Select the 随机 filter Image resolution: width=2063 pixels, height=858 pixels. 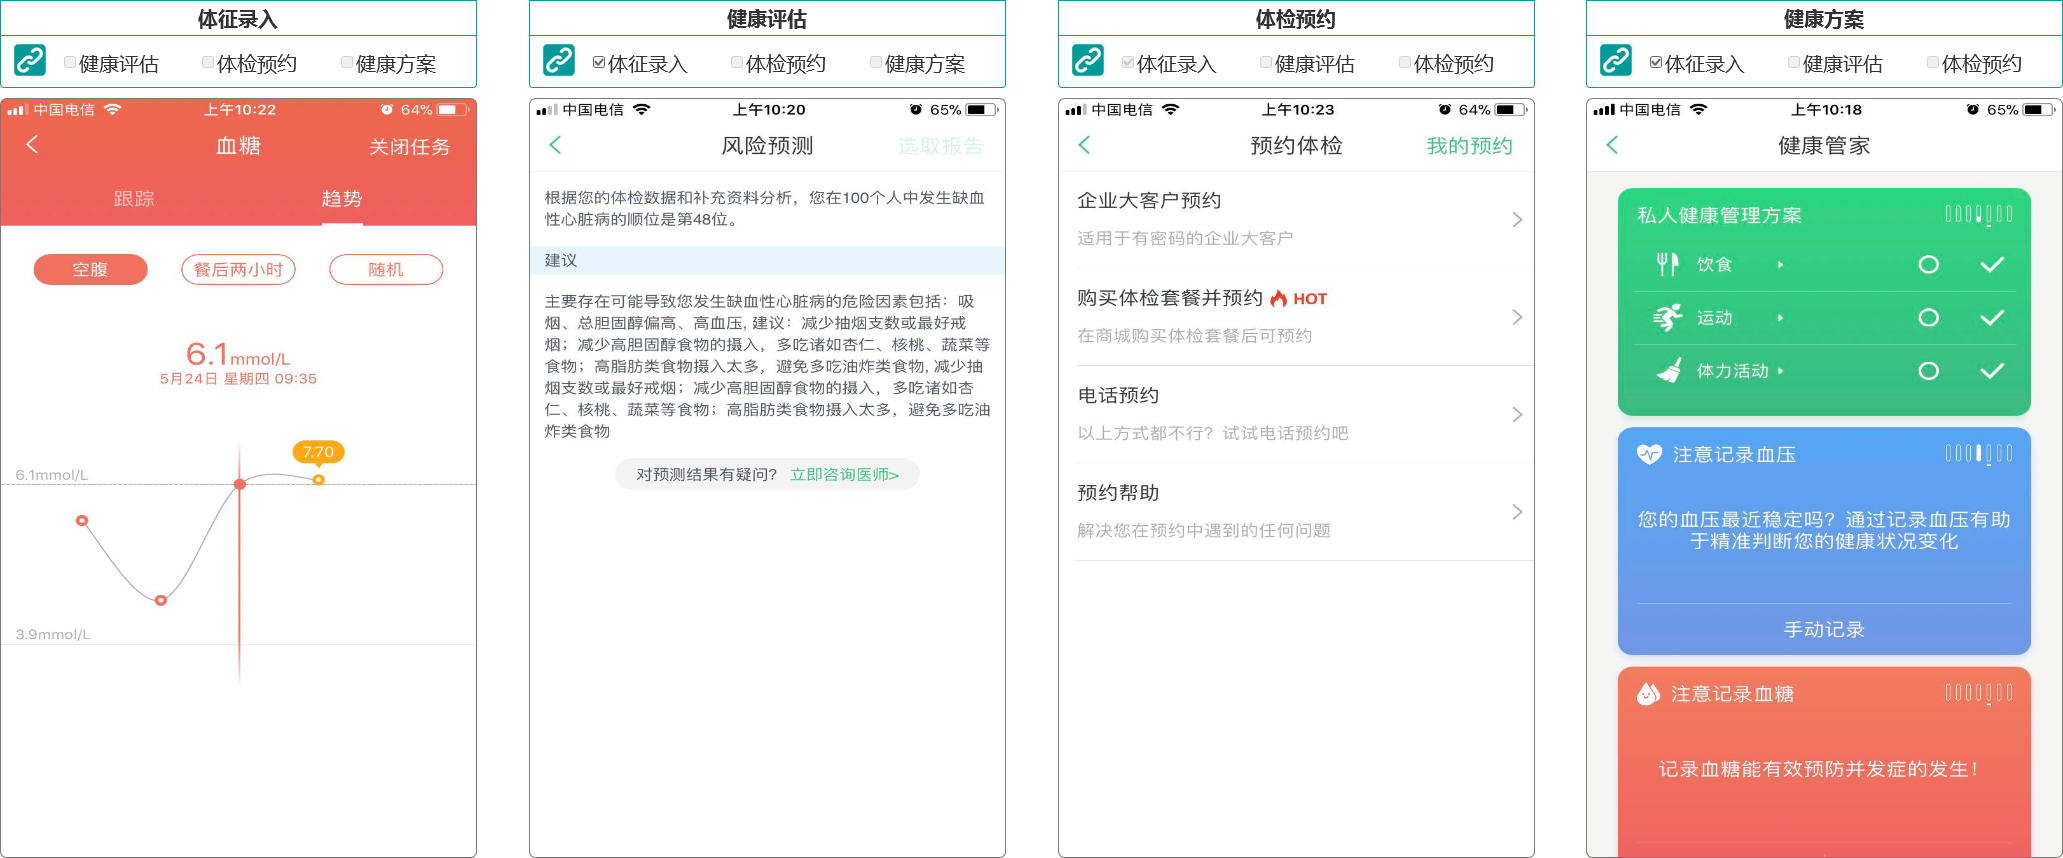pos(386,270)
